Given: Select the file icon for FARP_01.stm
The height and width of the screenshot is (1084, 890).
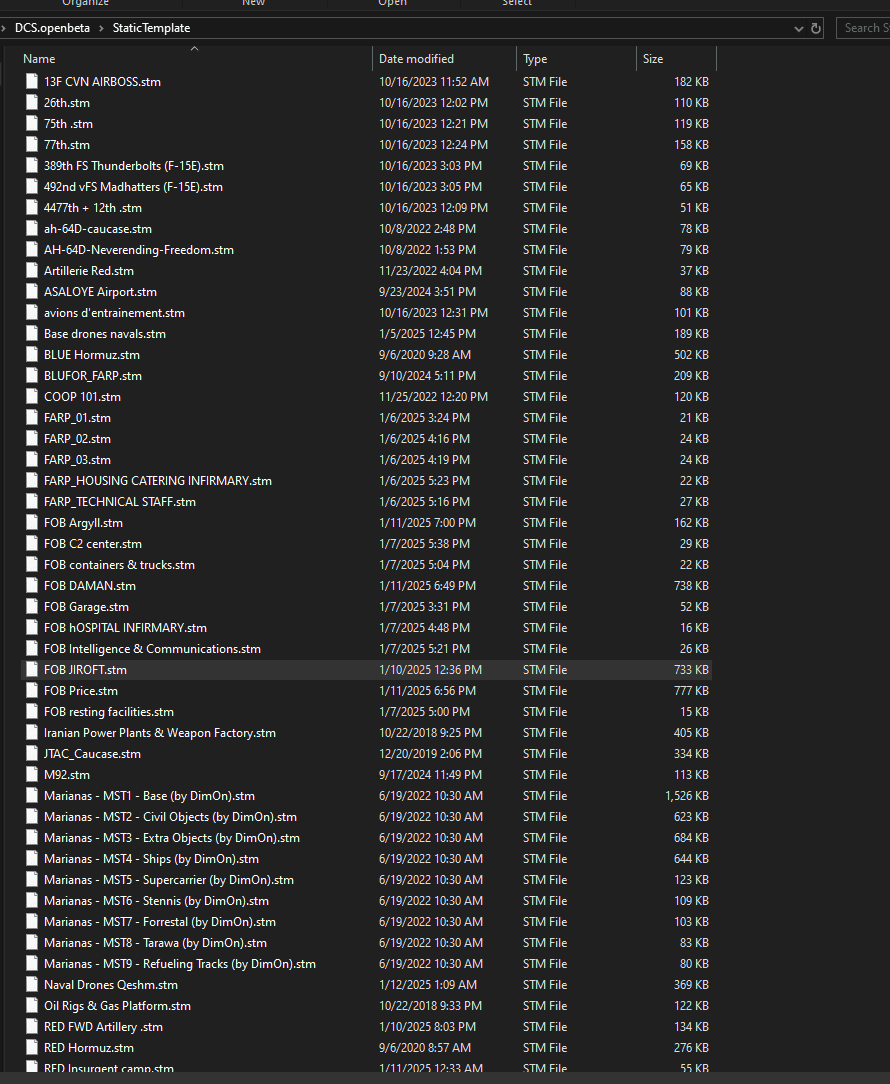Looking at the screenshot, I should 31,417.
